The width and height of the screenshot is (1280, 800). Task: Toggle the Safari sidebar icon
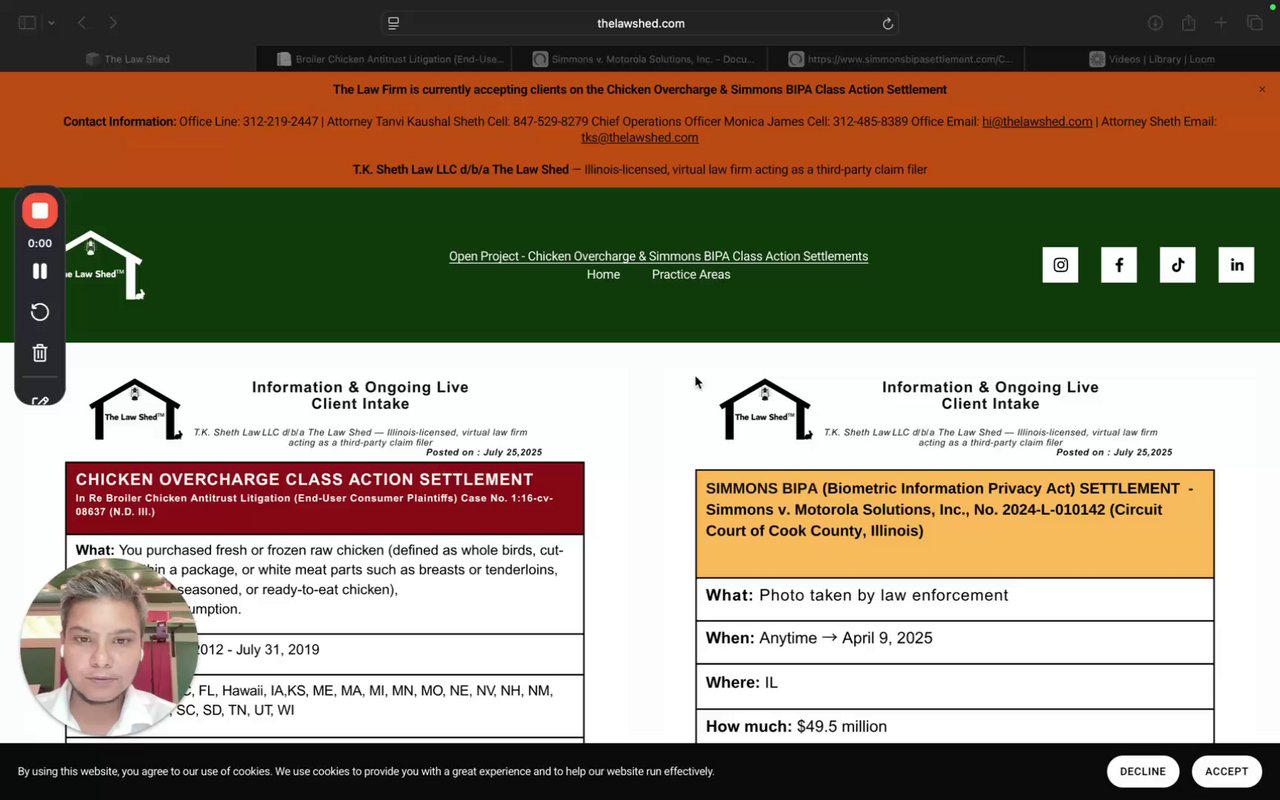point(27,23)
